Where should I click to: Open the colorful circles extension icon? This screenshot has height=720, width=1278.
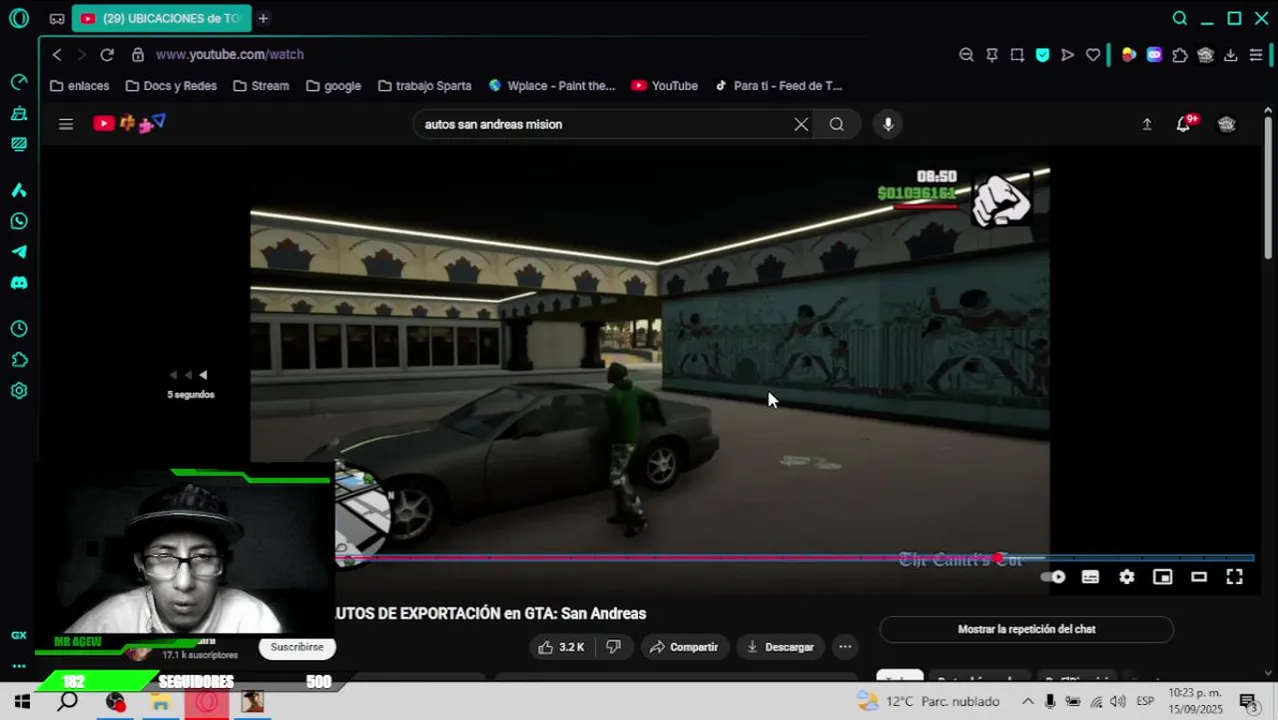(x=1129, y=55)
